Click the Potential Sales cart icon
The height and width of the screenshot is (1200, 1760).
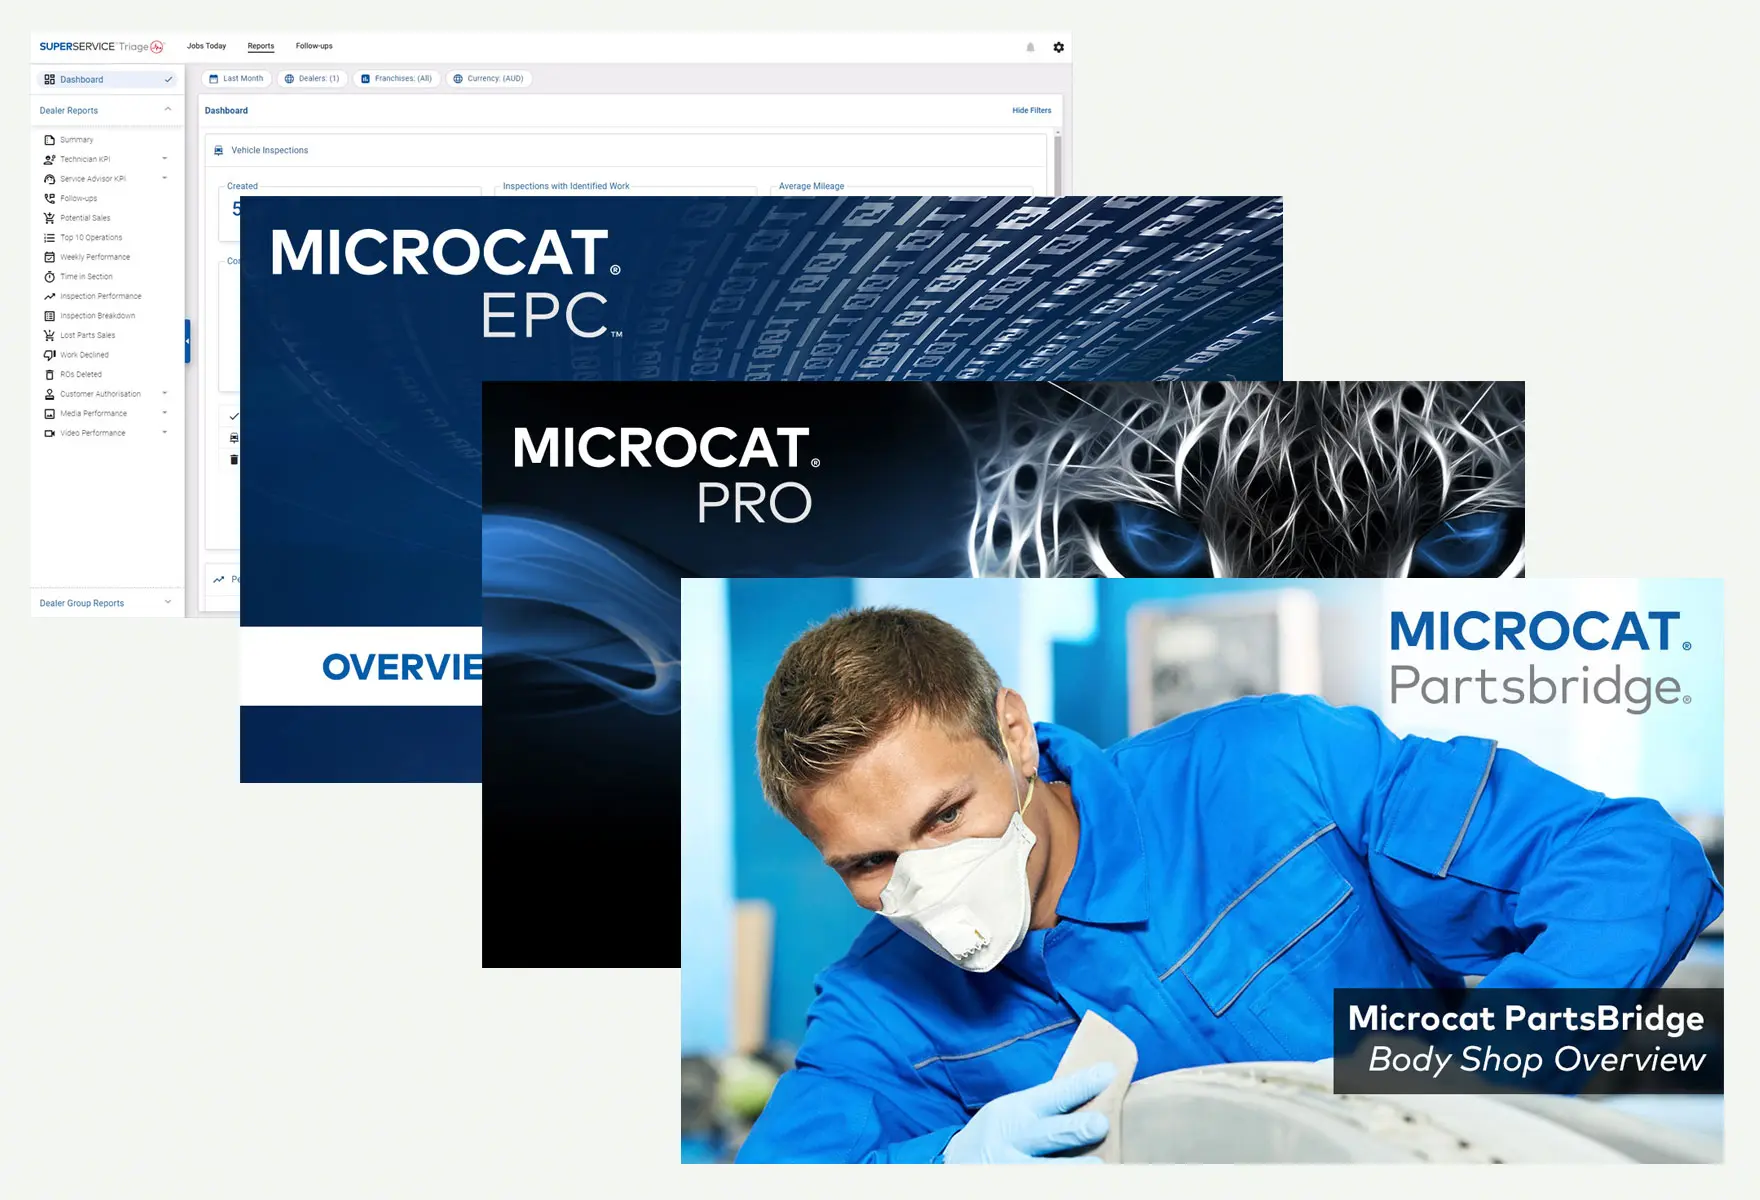pos(49,218)
